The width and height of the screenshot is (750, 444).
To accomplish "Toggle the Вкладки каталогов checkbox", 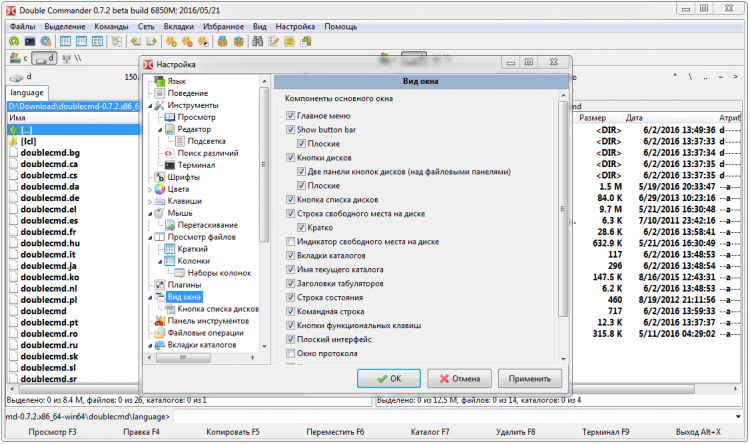I will pyautogui.click(x=290, y=255).
